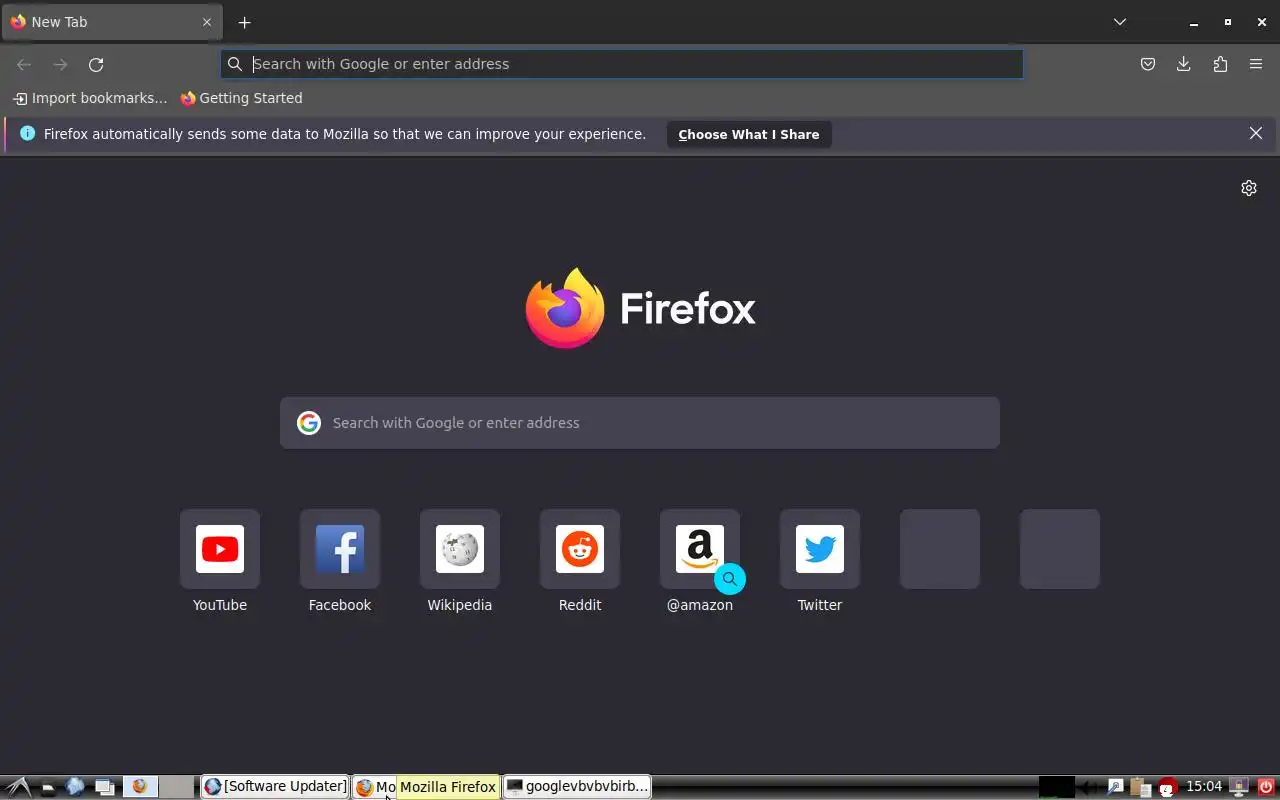
Task: Open the Wikipedia shortcut tile
Action: click(460, 549)
